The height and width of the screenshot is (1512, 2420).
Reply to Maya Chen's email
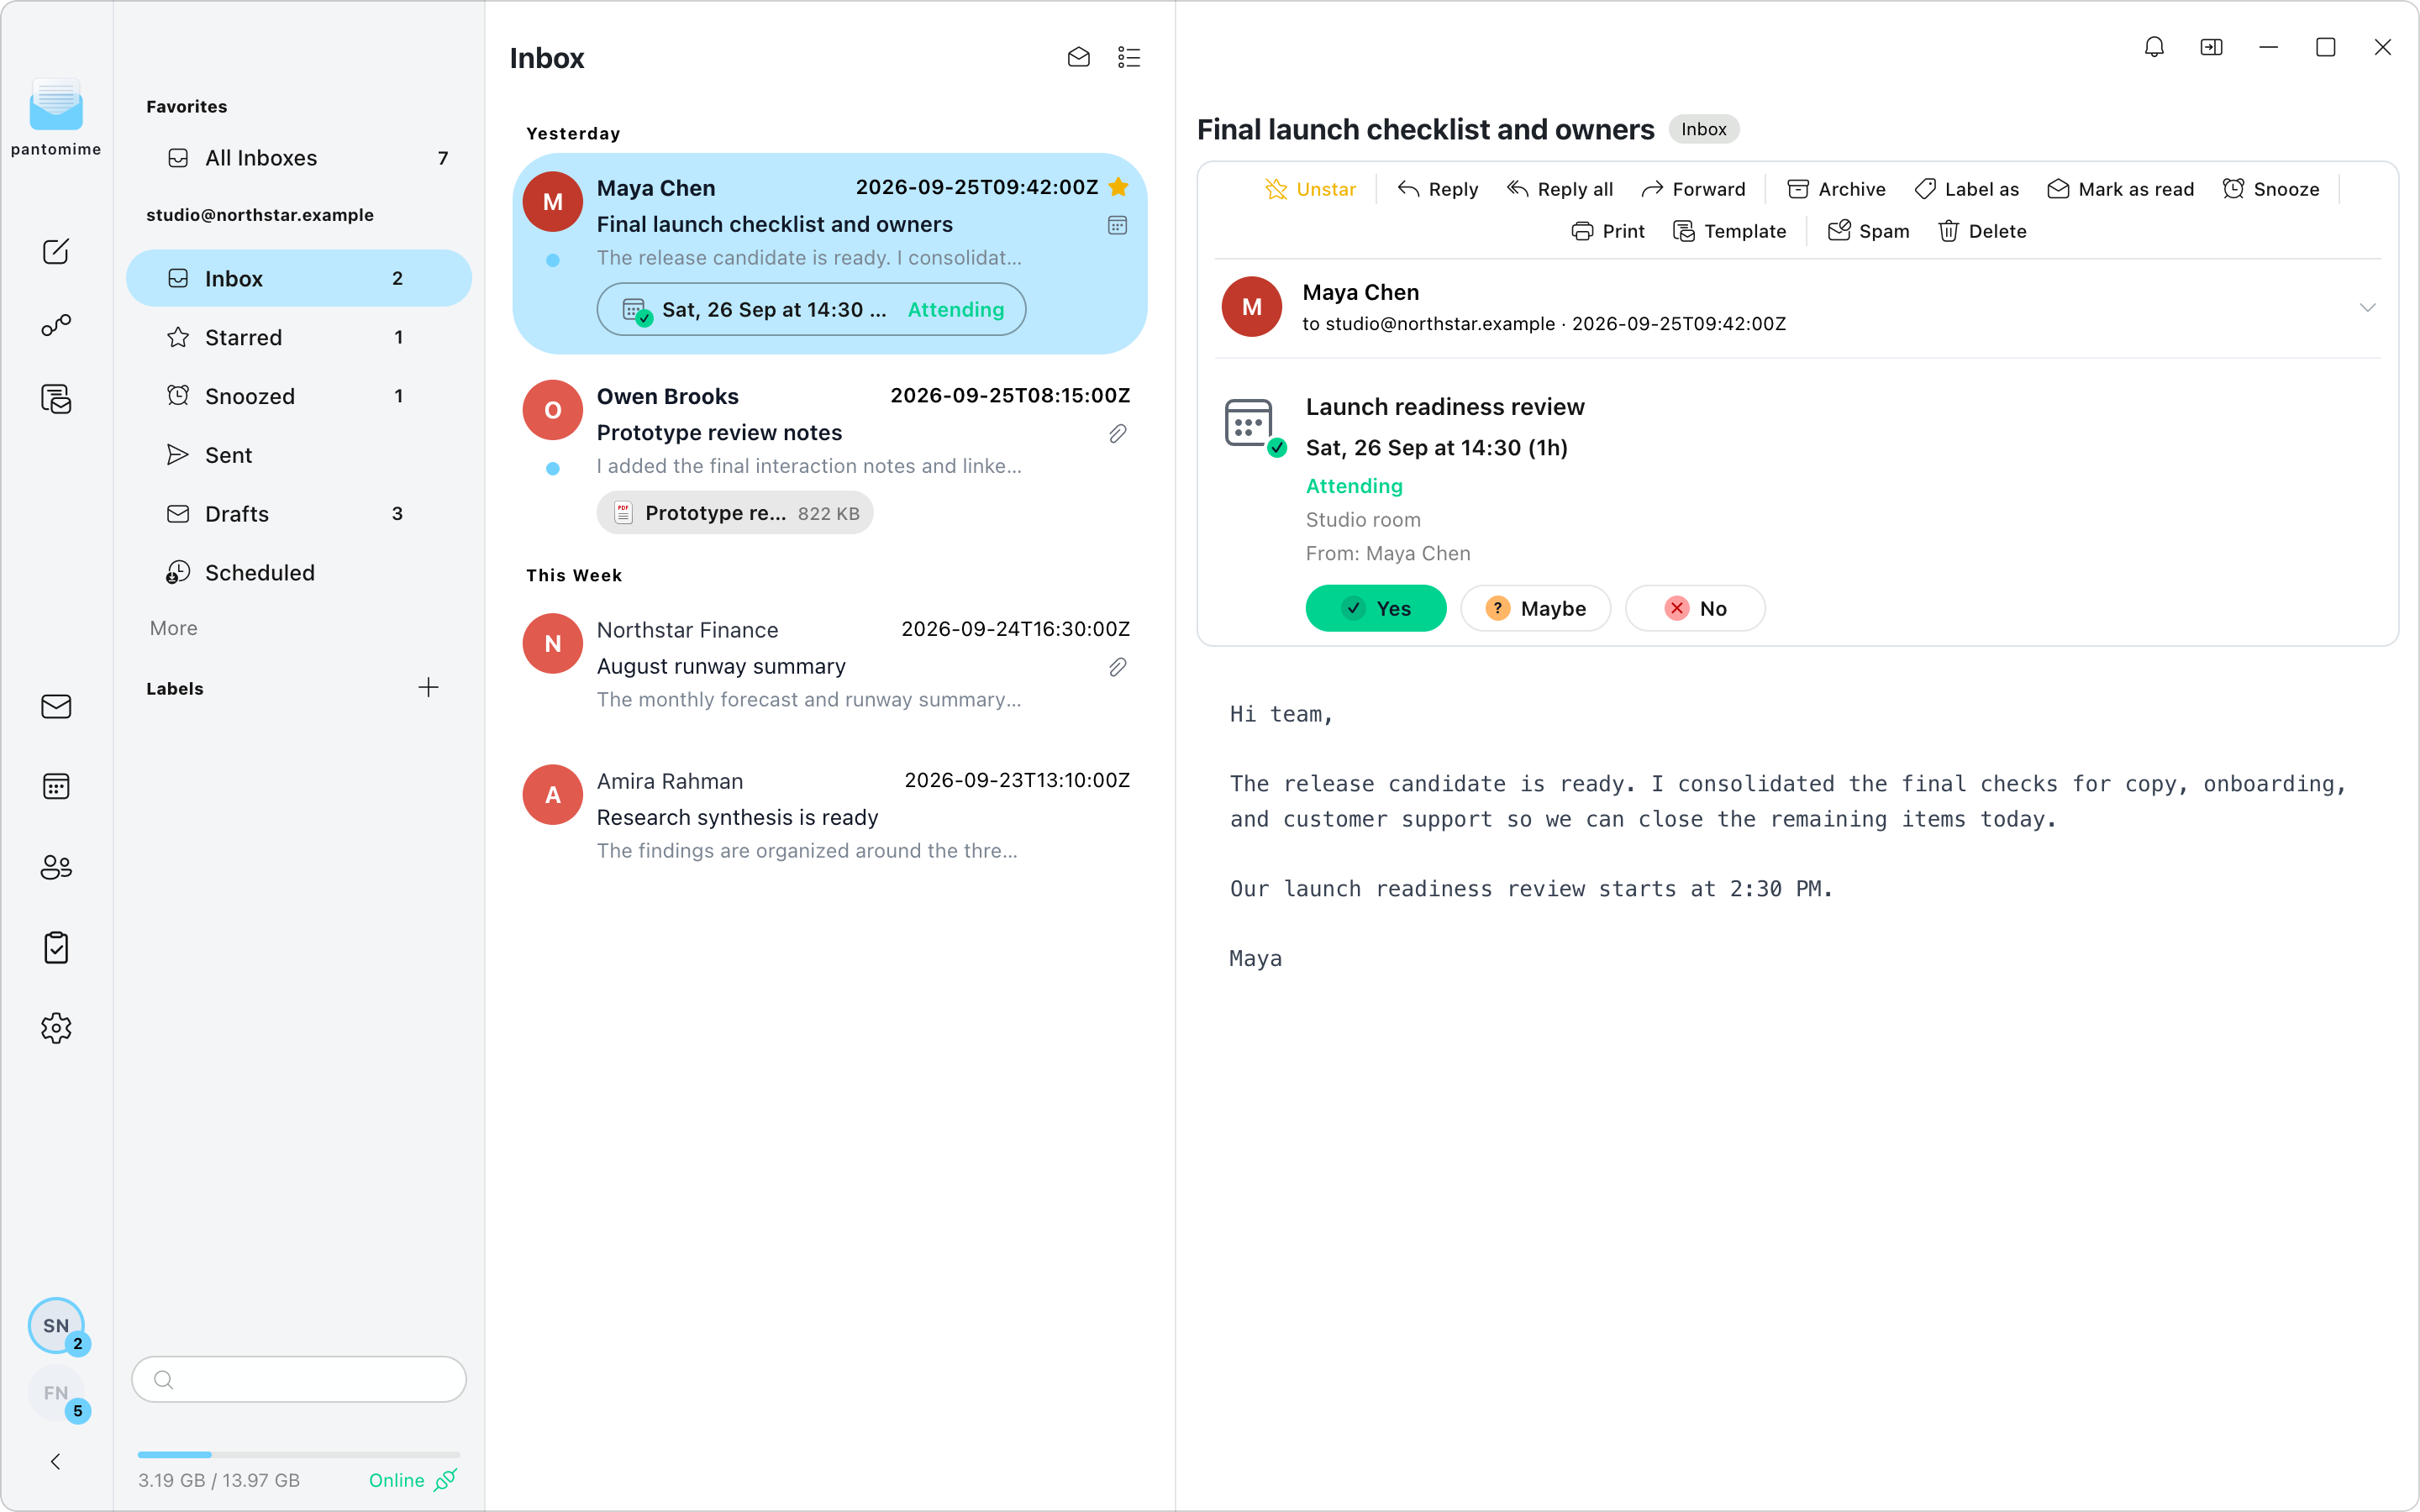coord(1437,189)
